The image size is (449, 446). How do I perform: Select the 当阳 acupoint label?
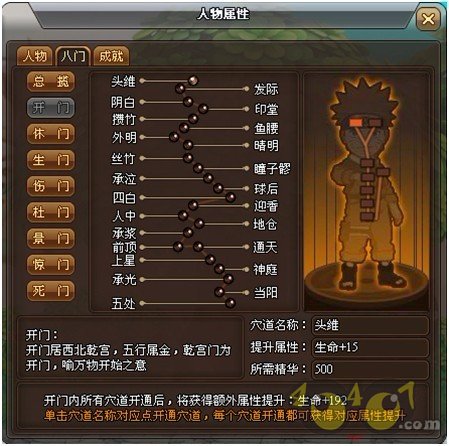tap(266, 293)
